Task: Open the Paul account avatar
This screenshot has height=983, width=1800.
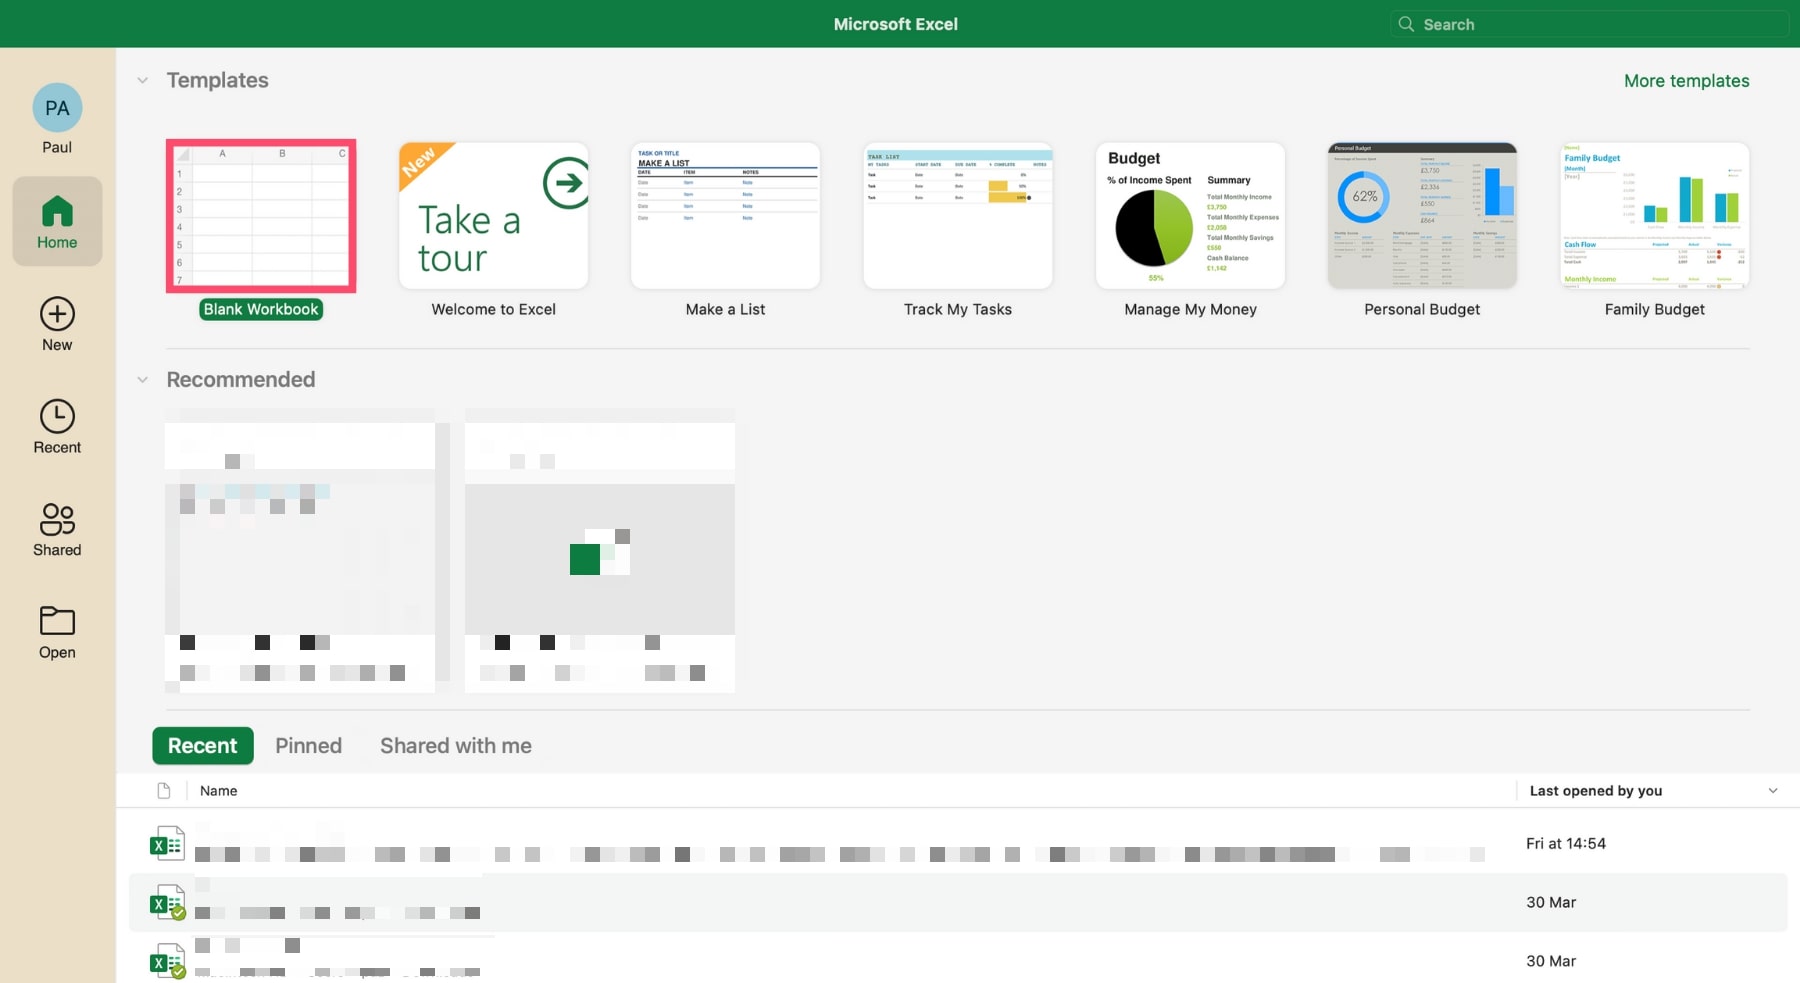Action: (57, 108)
